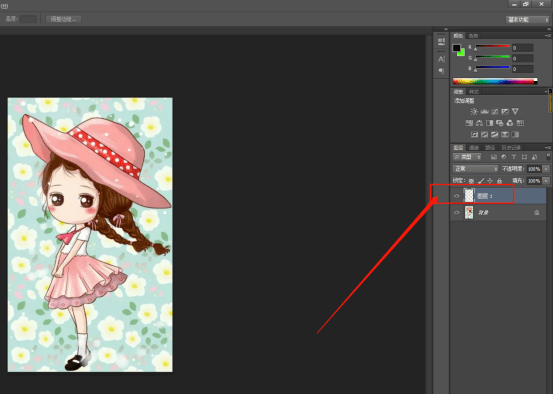Screen dimensions: 554x395
Task: Click the Refine Edge button
Action: pos(64,19)
